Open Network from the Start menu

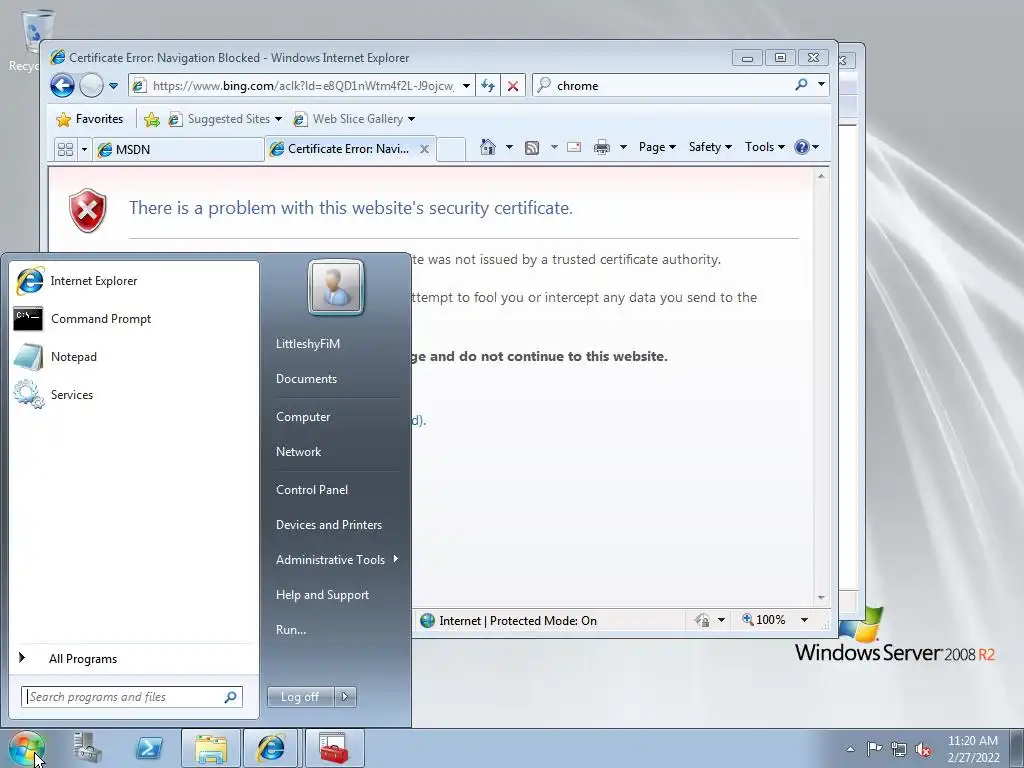(336, 452)
